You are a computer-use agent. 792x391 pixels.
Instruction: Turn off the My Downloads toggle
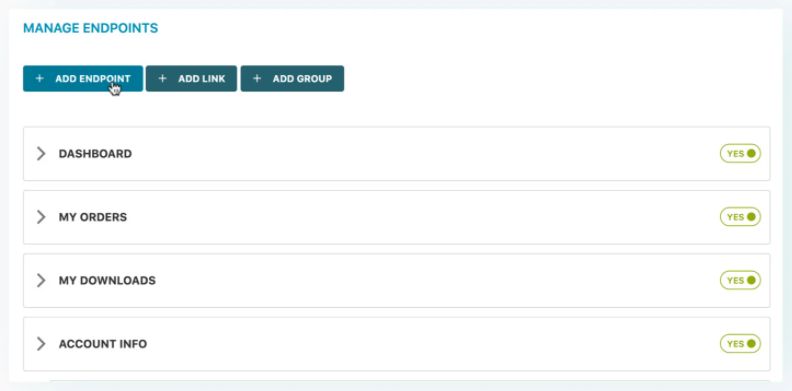click(740, 280)
